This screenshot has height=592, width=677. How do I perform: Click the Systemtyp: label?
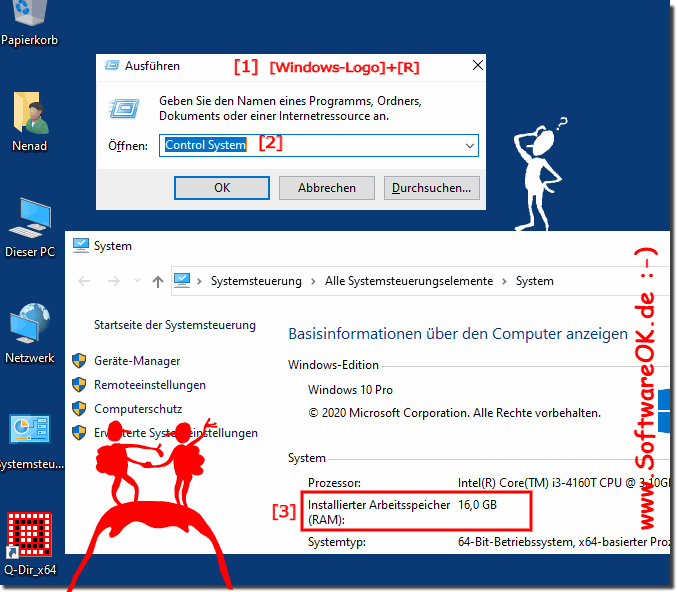(x=337, y=542)
